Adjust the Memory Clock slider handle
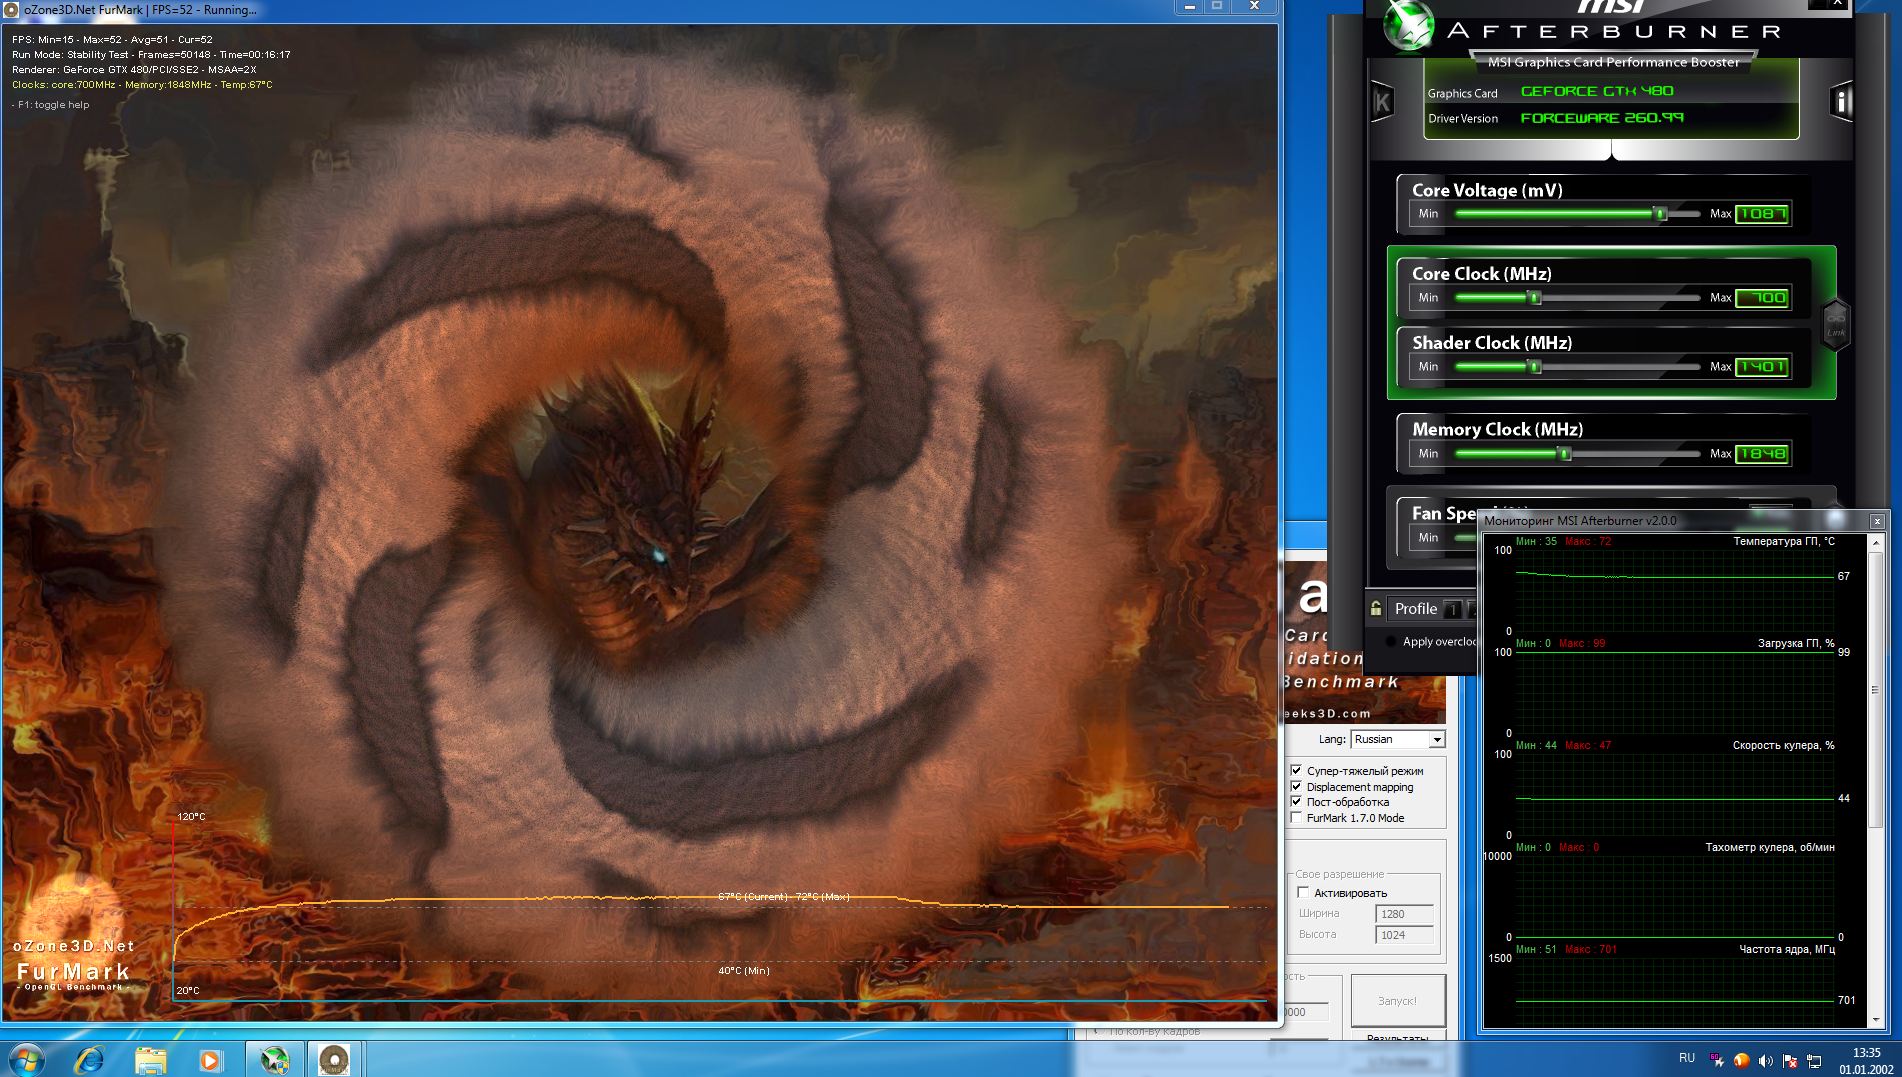 pos(1565,454)
